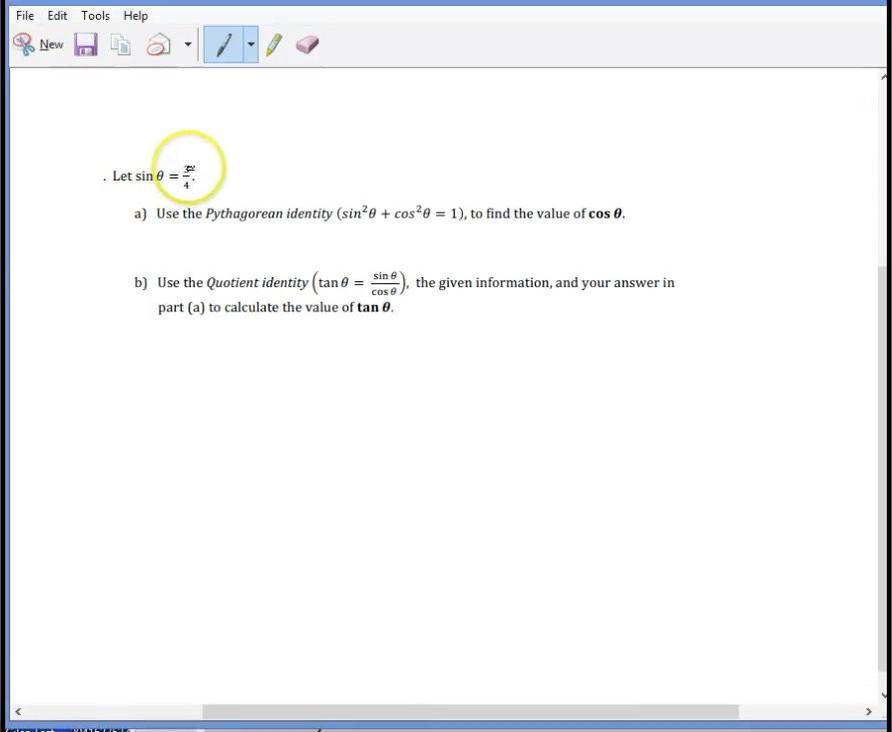Select the Pen tool
The height and width of the screenshot is (732, 892).
224,44
